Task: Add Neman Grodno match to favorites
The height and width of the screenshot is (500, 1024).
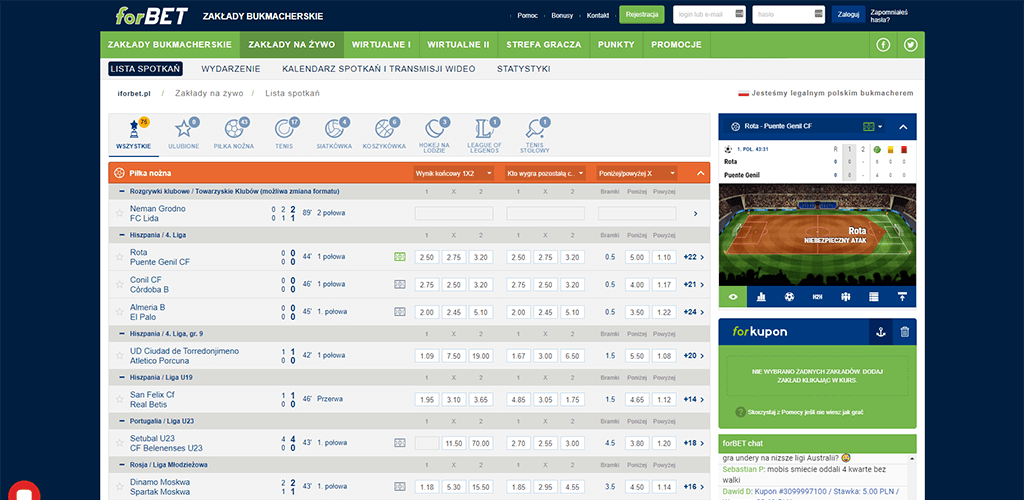Action: (x=119, y=214)
